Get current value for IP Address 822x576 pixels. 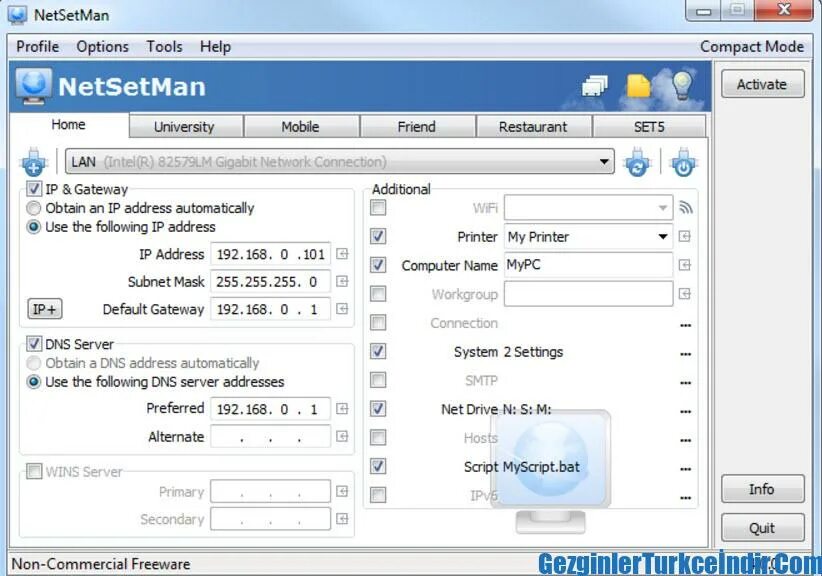pos(342,254)
